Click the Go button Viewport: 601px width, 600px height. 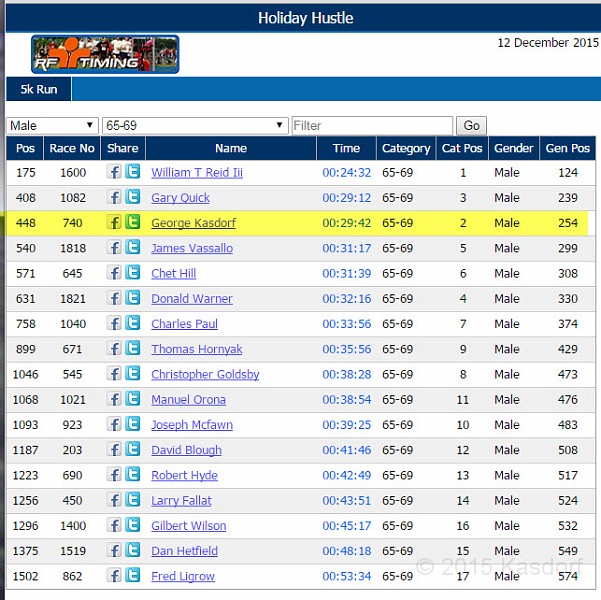coord(471,126)
